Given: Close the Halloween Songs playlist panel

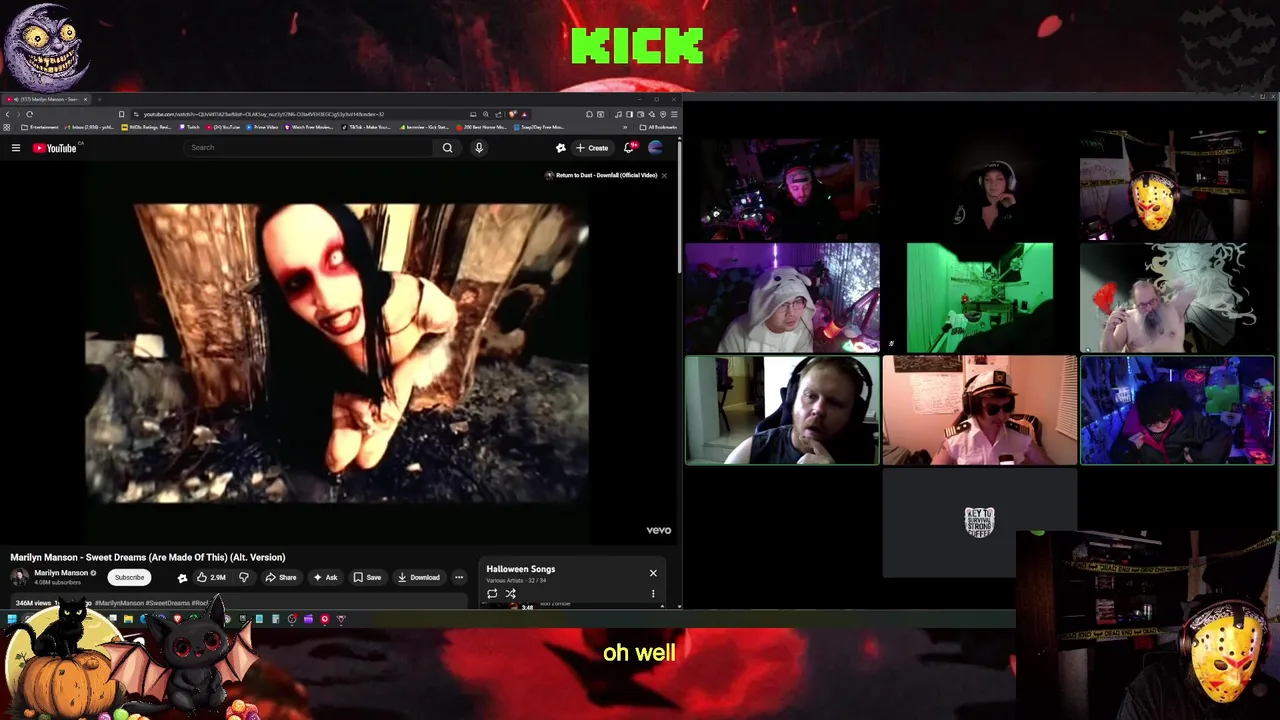Looking at the screenshot, I should (653, 573).
